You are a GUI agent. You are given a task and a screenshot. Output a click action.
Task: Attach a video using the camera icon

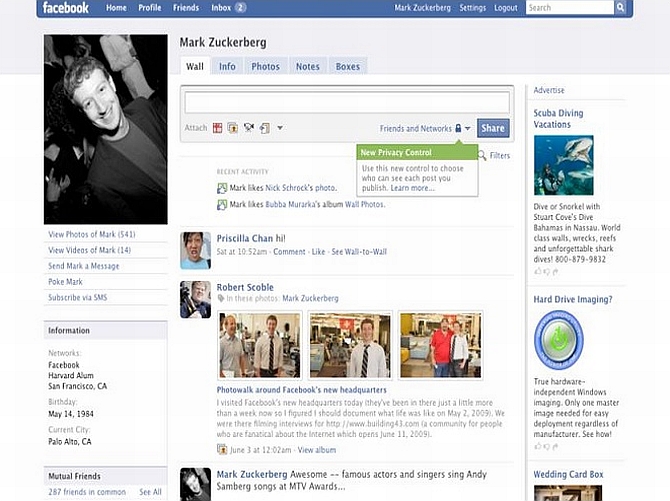[249, 127]
